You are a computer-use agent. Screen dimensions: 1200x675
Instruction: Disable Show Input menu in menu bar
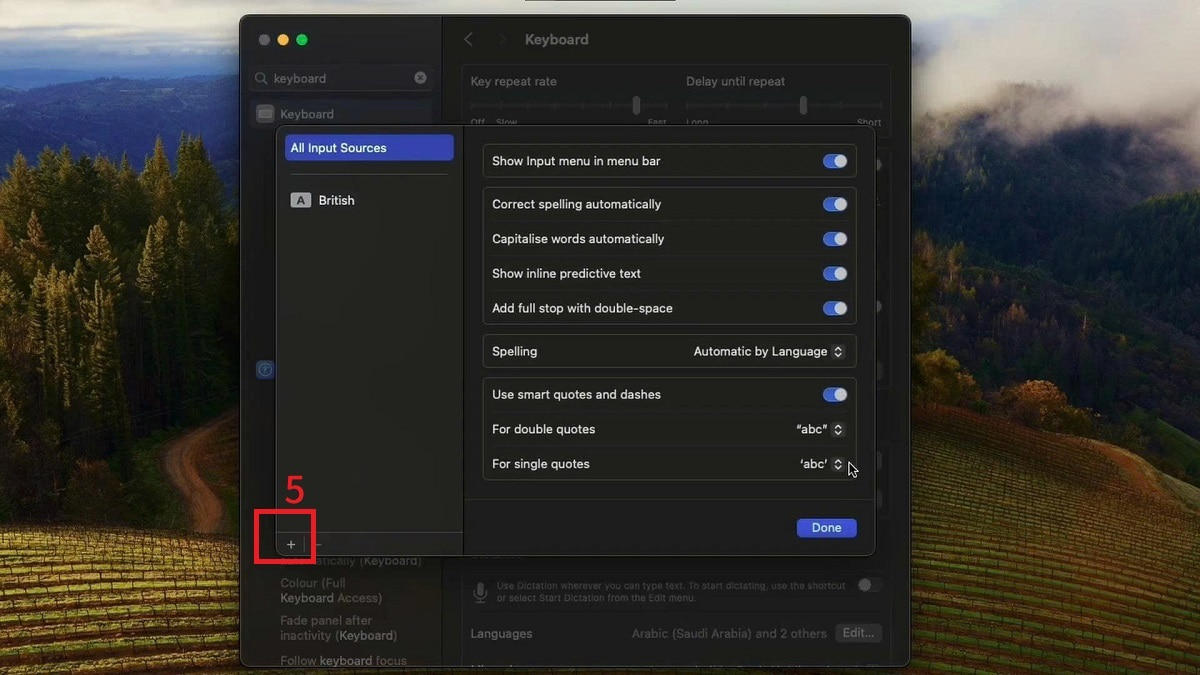835,161
